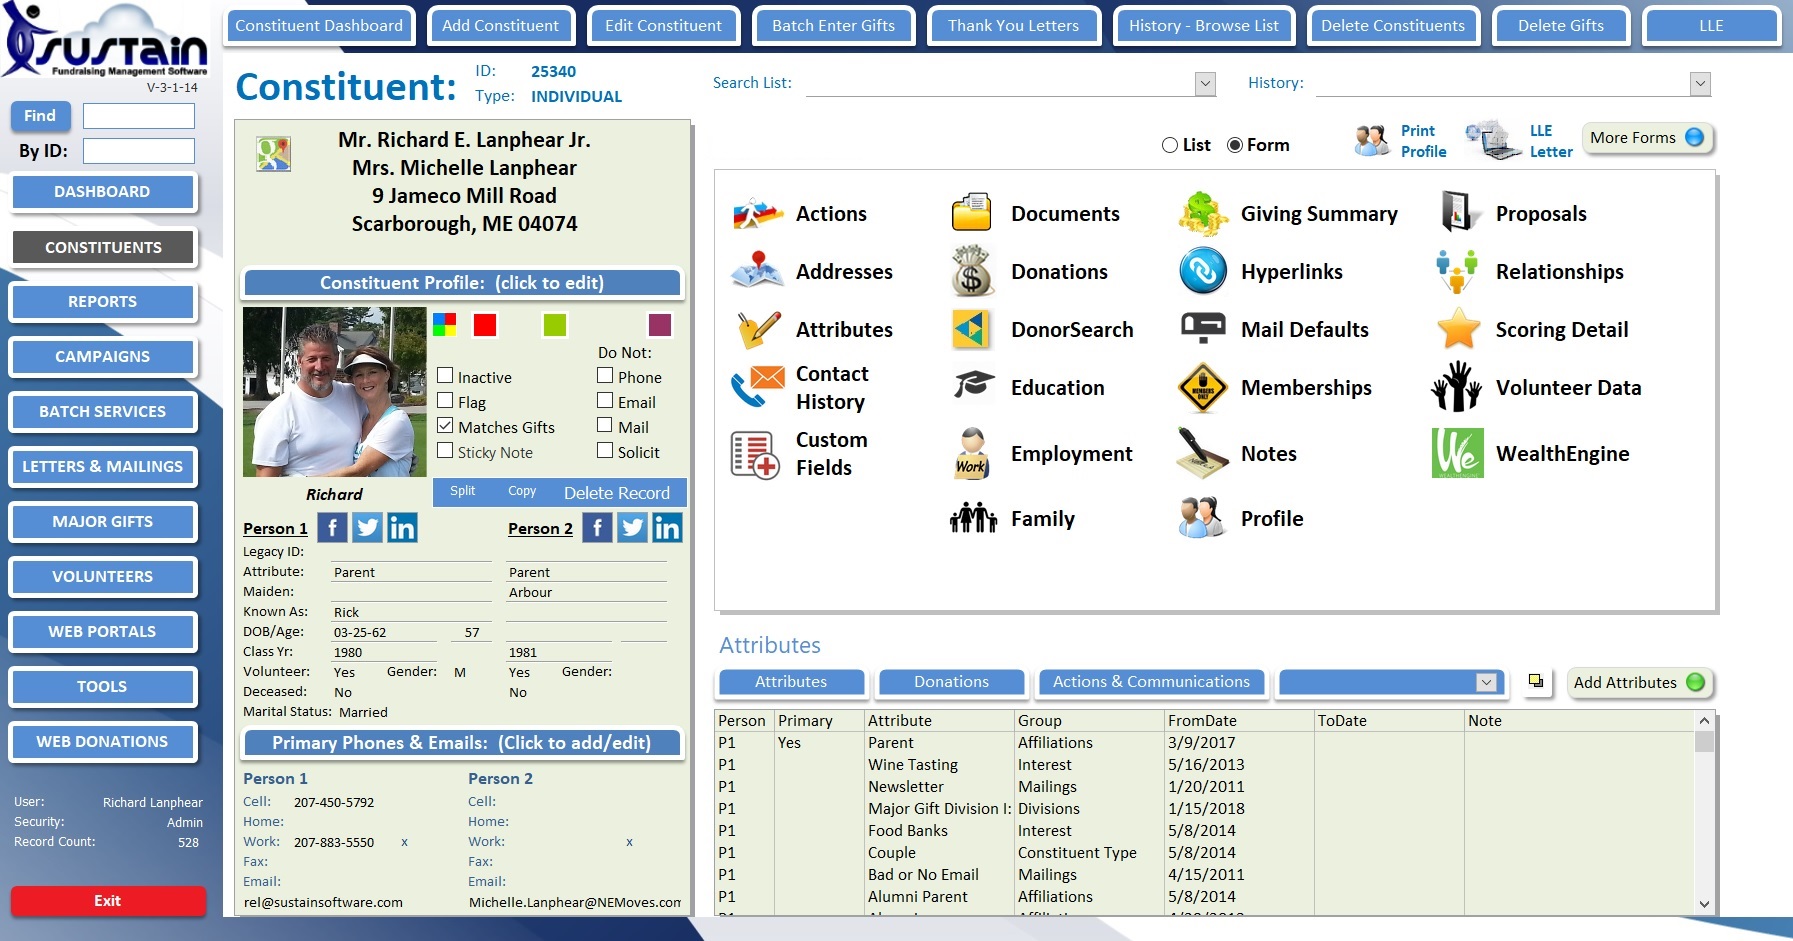This screenshot has height=941, width=1793.
Task: Click the Add Constituent button
Action: pos(500,26)
